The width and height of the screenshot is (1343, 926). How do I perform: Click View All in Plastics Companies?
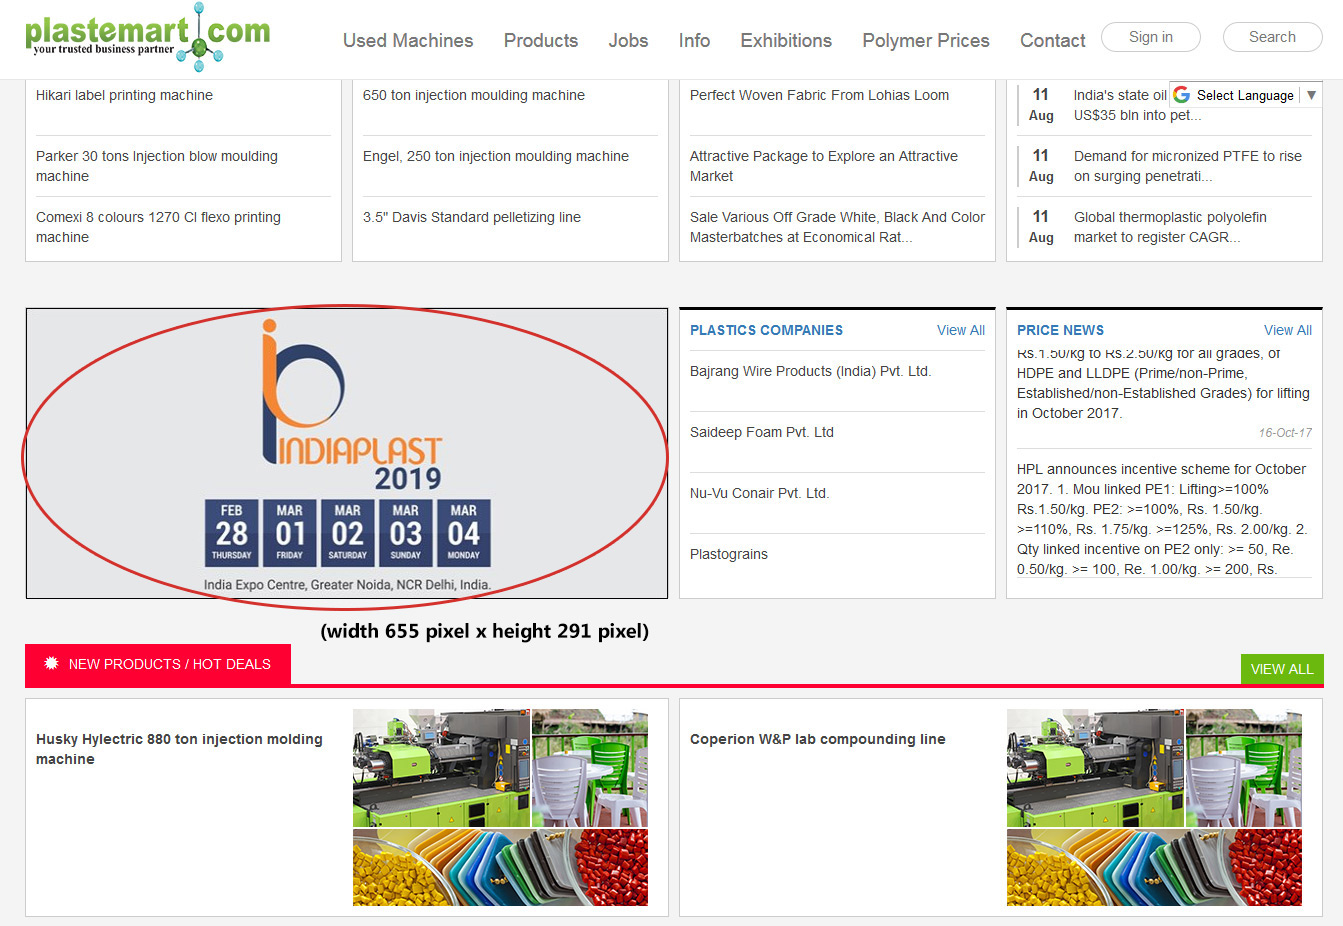[x=961, y=330]
